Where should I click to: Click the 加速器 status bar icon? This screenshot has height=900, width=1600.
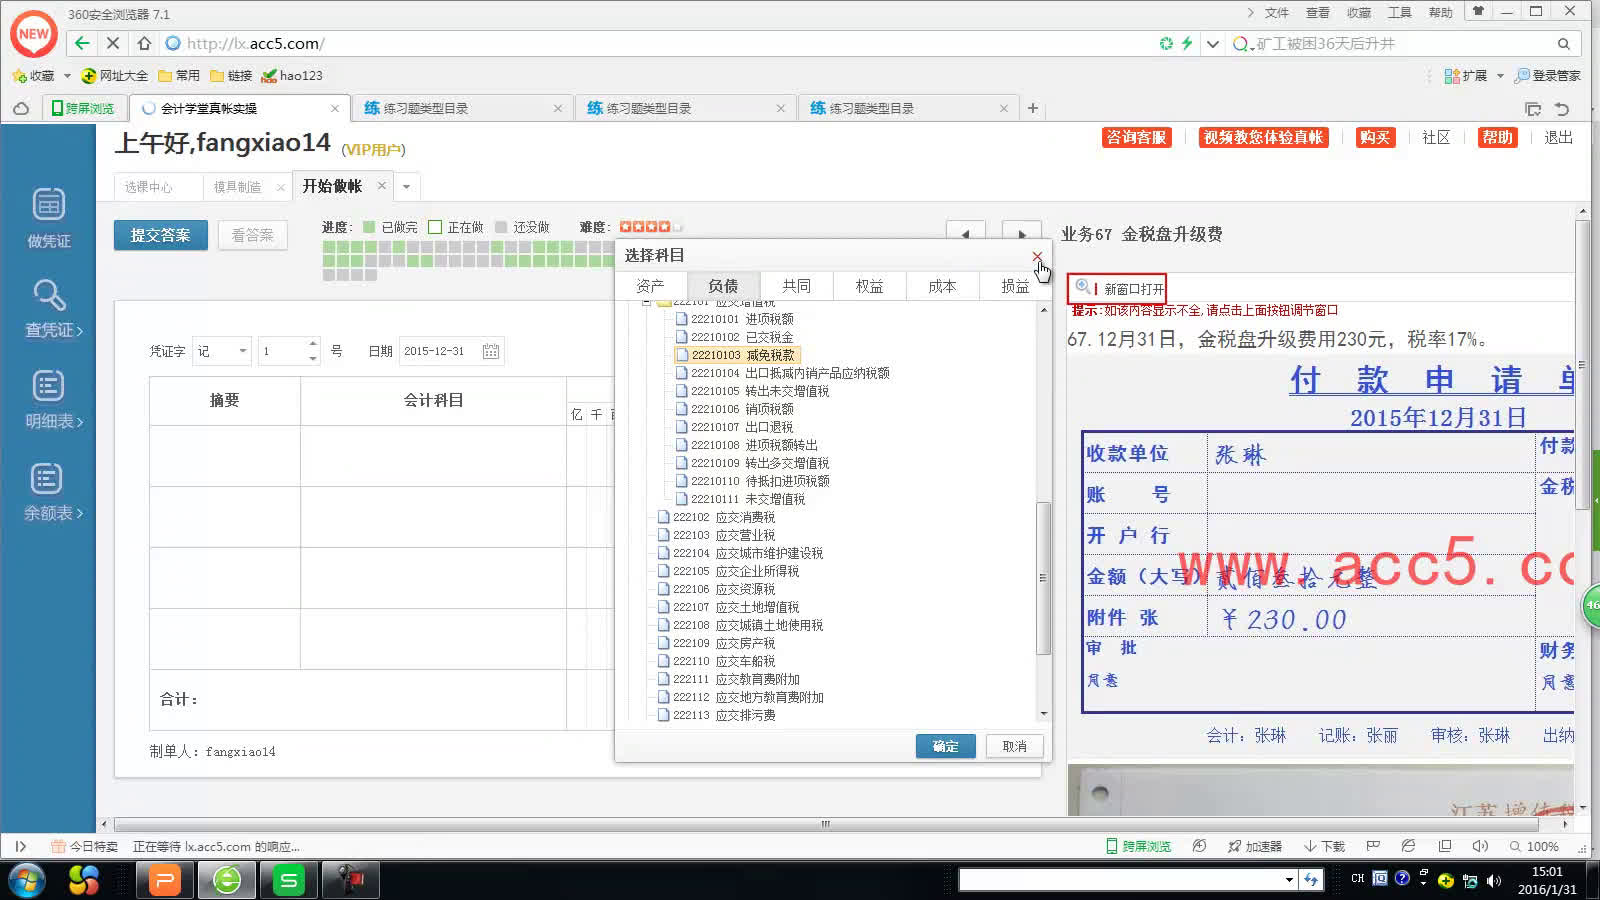[x=1255, y=846]
